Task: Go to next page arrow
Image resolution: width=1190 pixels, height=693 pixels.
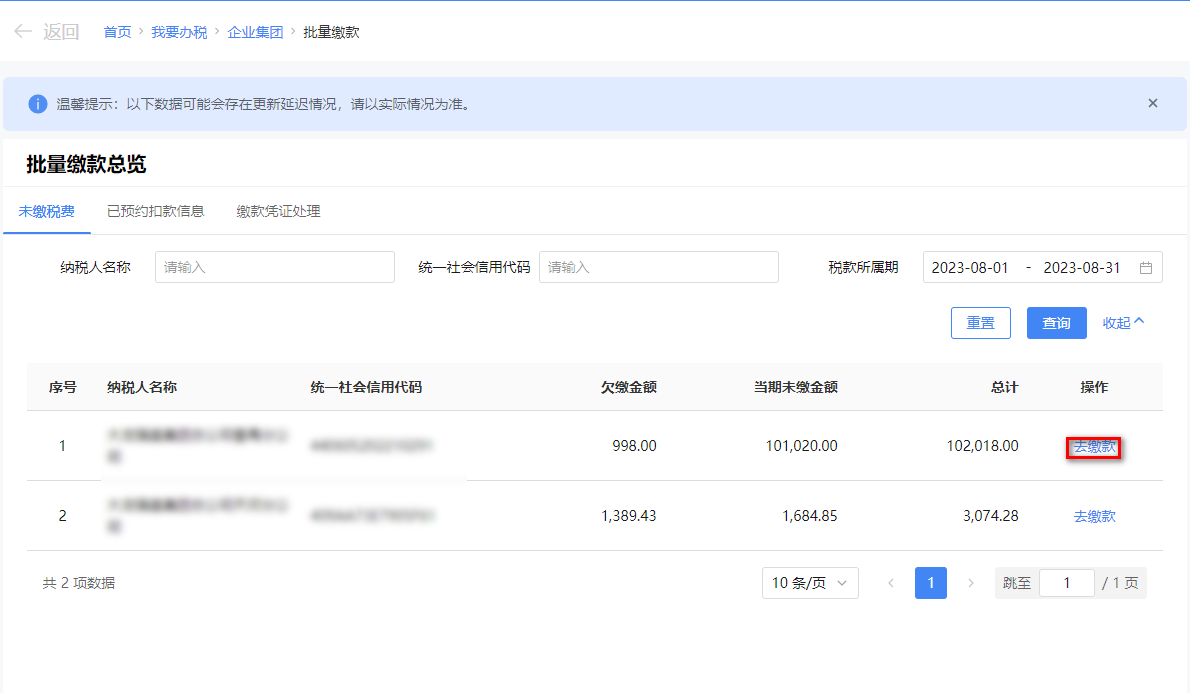Action: tap(971, 583)
